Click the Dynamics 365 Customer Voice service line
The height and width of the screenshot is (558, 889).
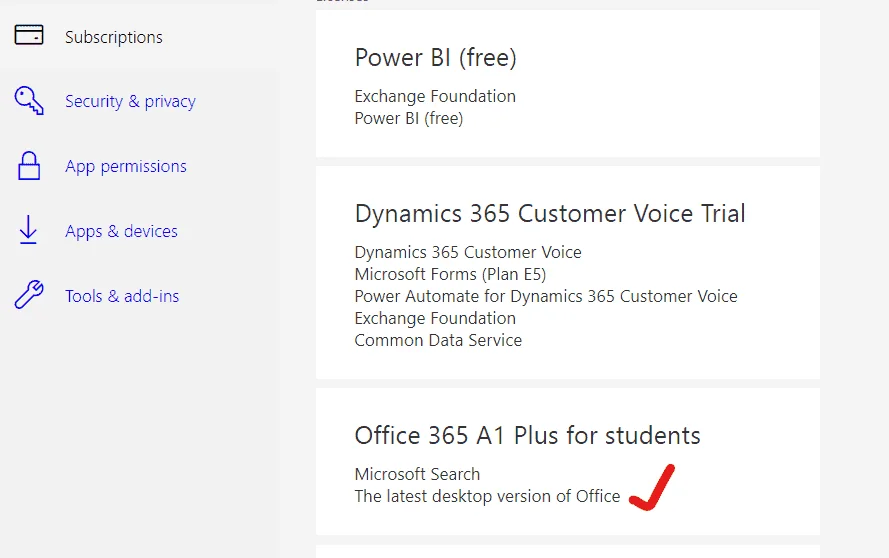point(468,252)
